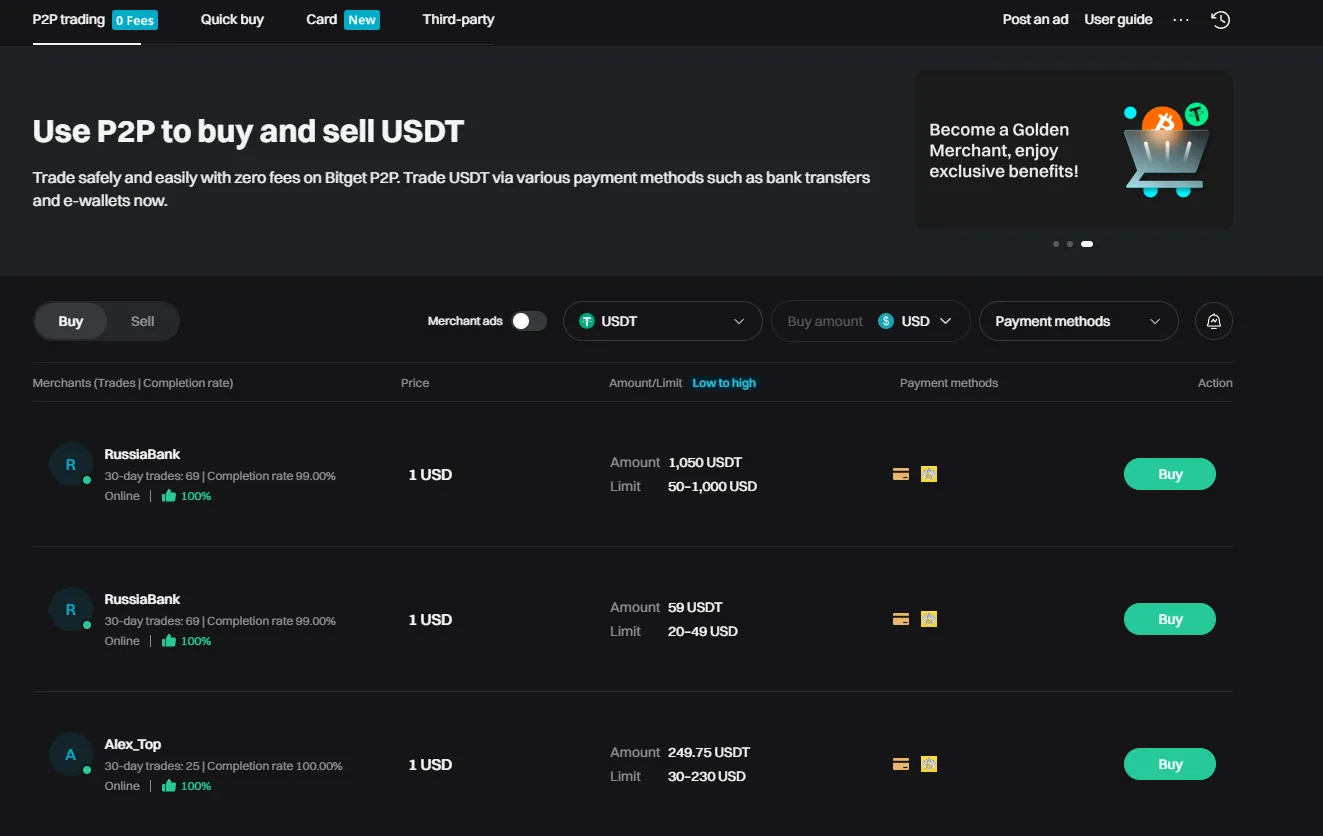Click the second payment icon in Alex_Top's row
Viewport: 1323px width, 836px height.
(x=929, y=764)
